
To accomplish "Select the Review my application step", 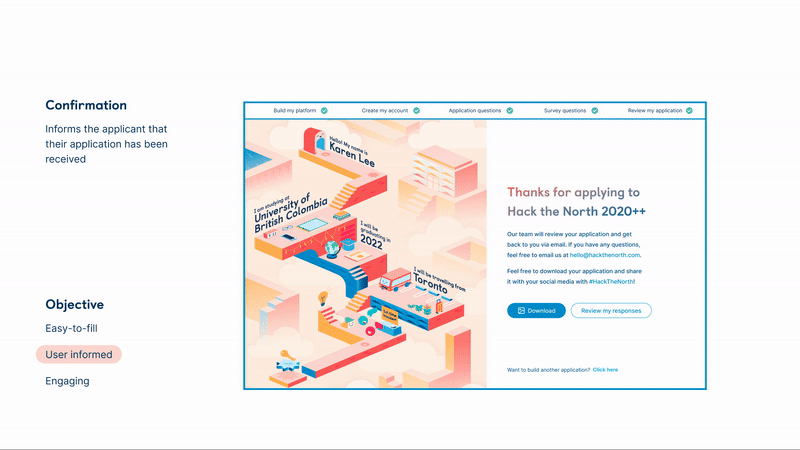I will pos(655,110).
